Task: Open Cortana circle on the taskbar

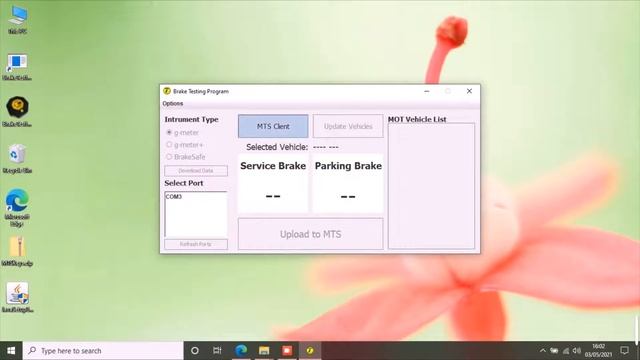Action: [195, 351]
